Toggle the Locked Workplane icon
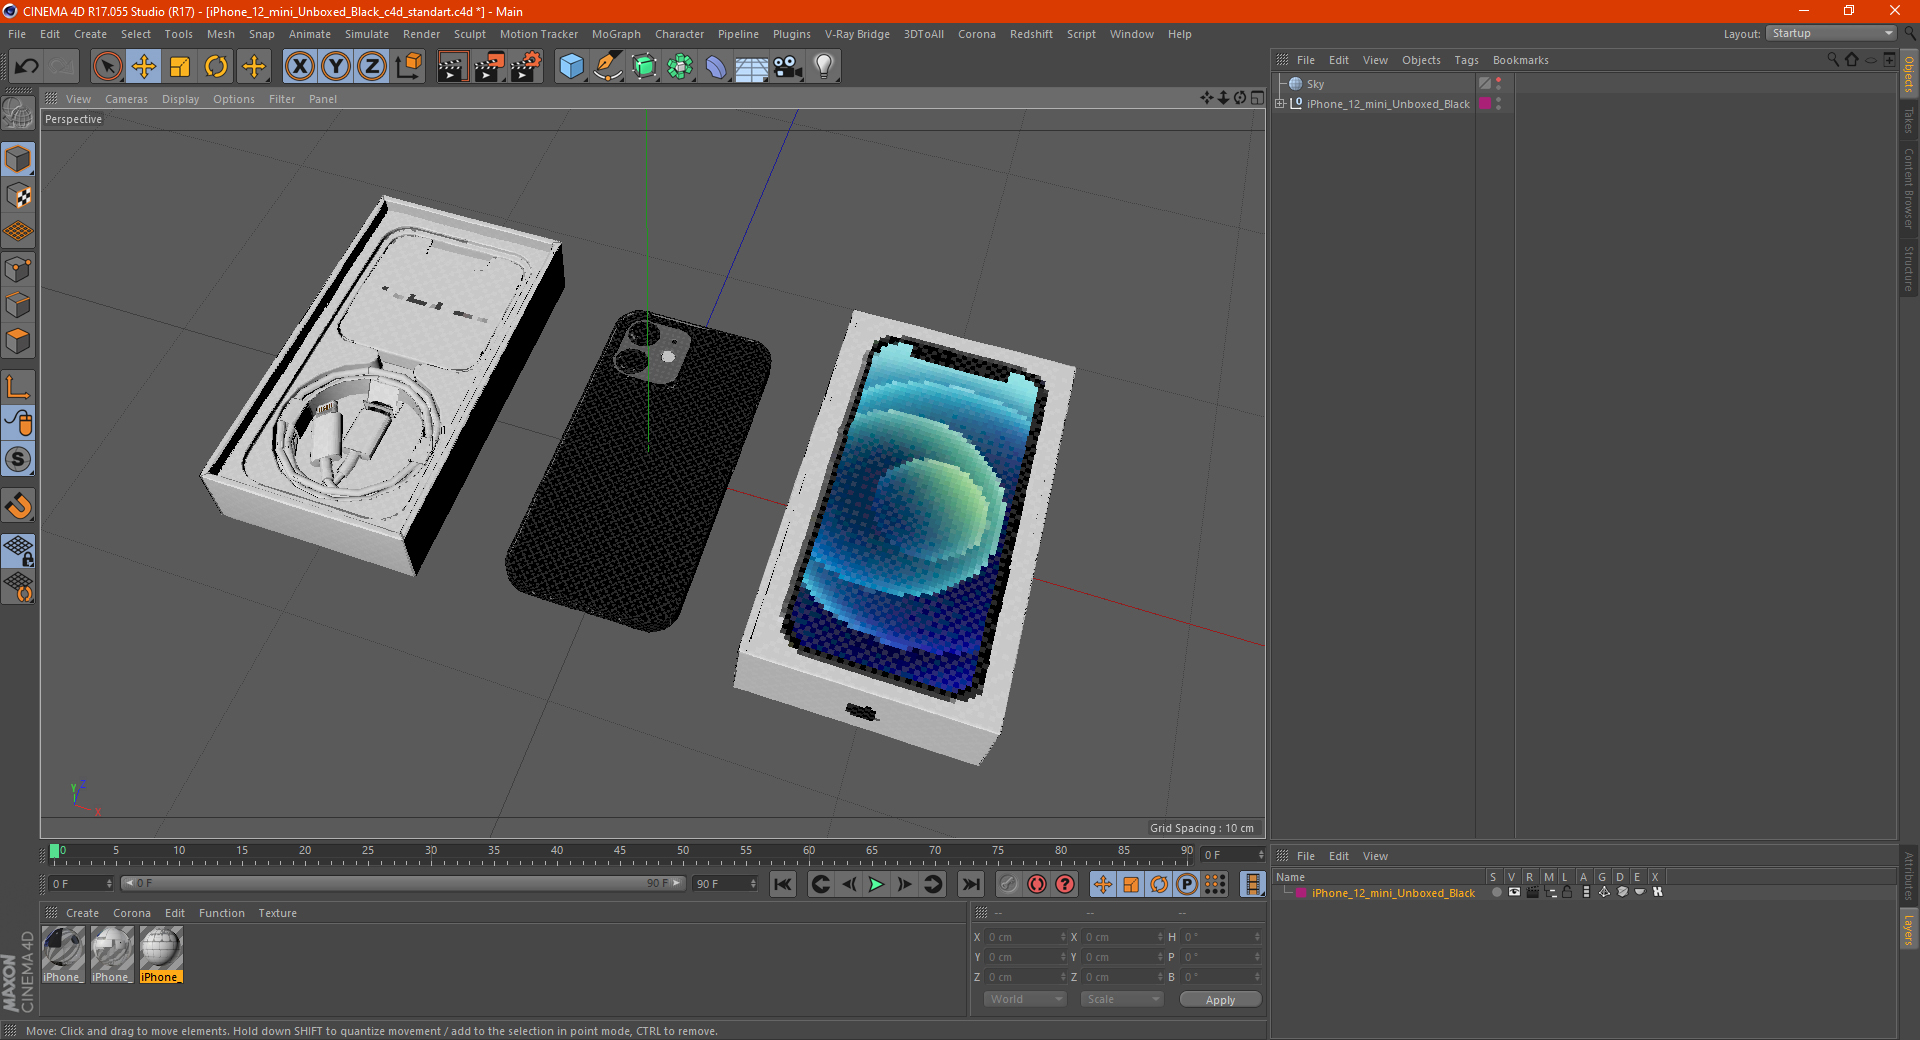 [x=18, y=550]
